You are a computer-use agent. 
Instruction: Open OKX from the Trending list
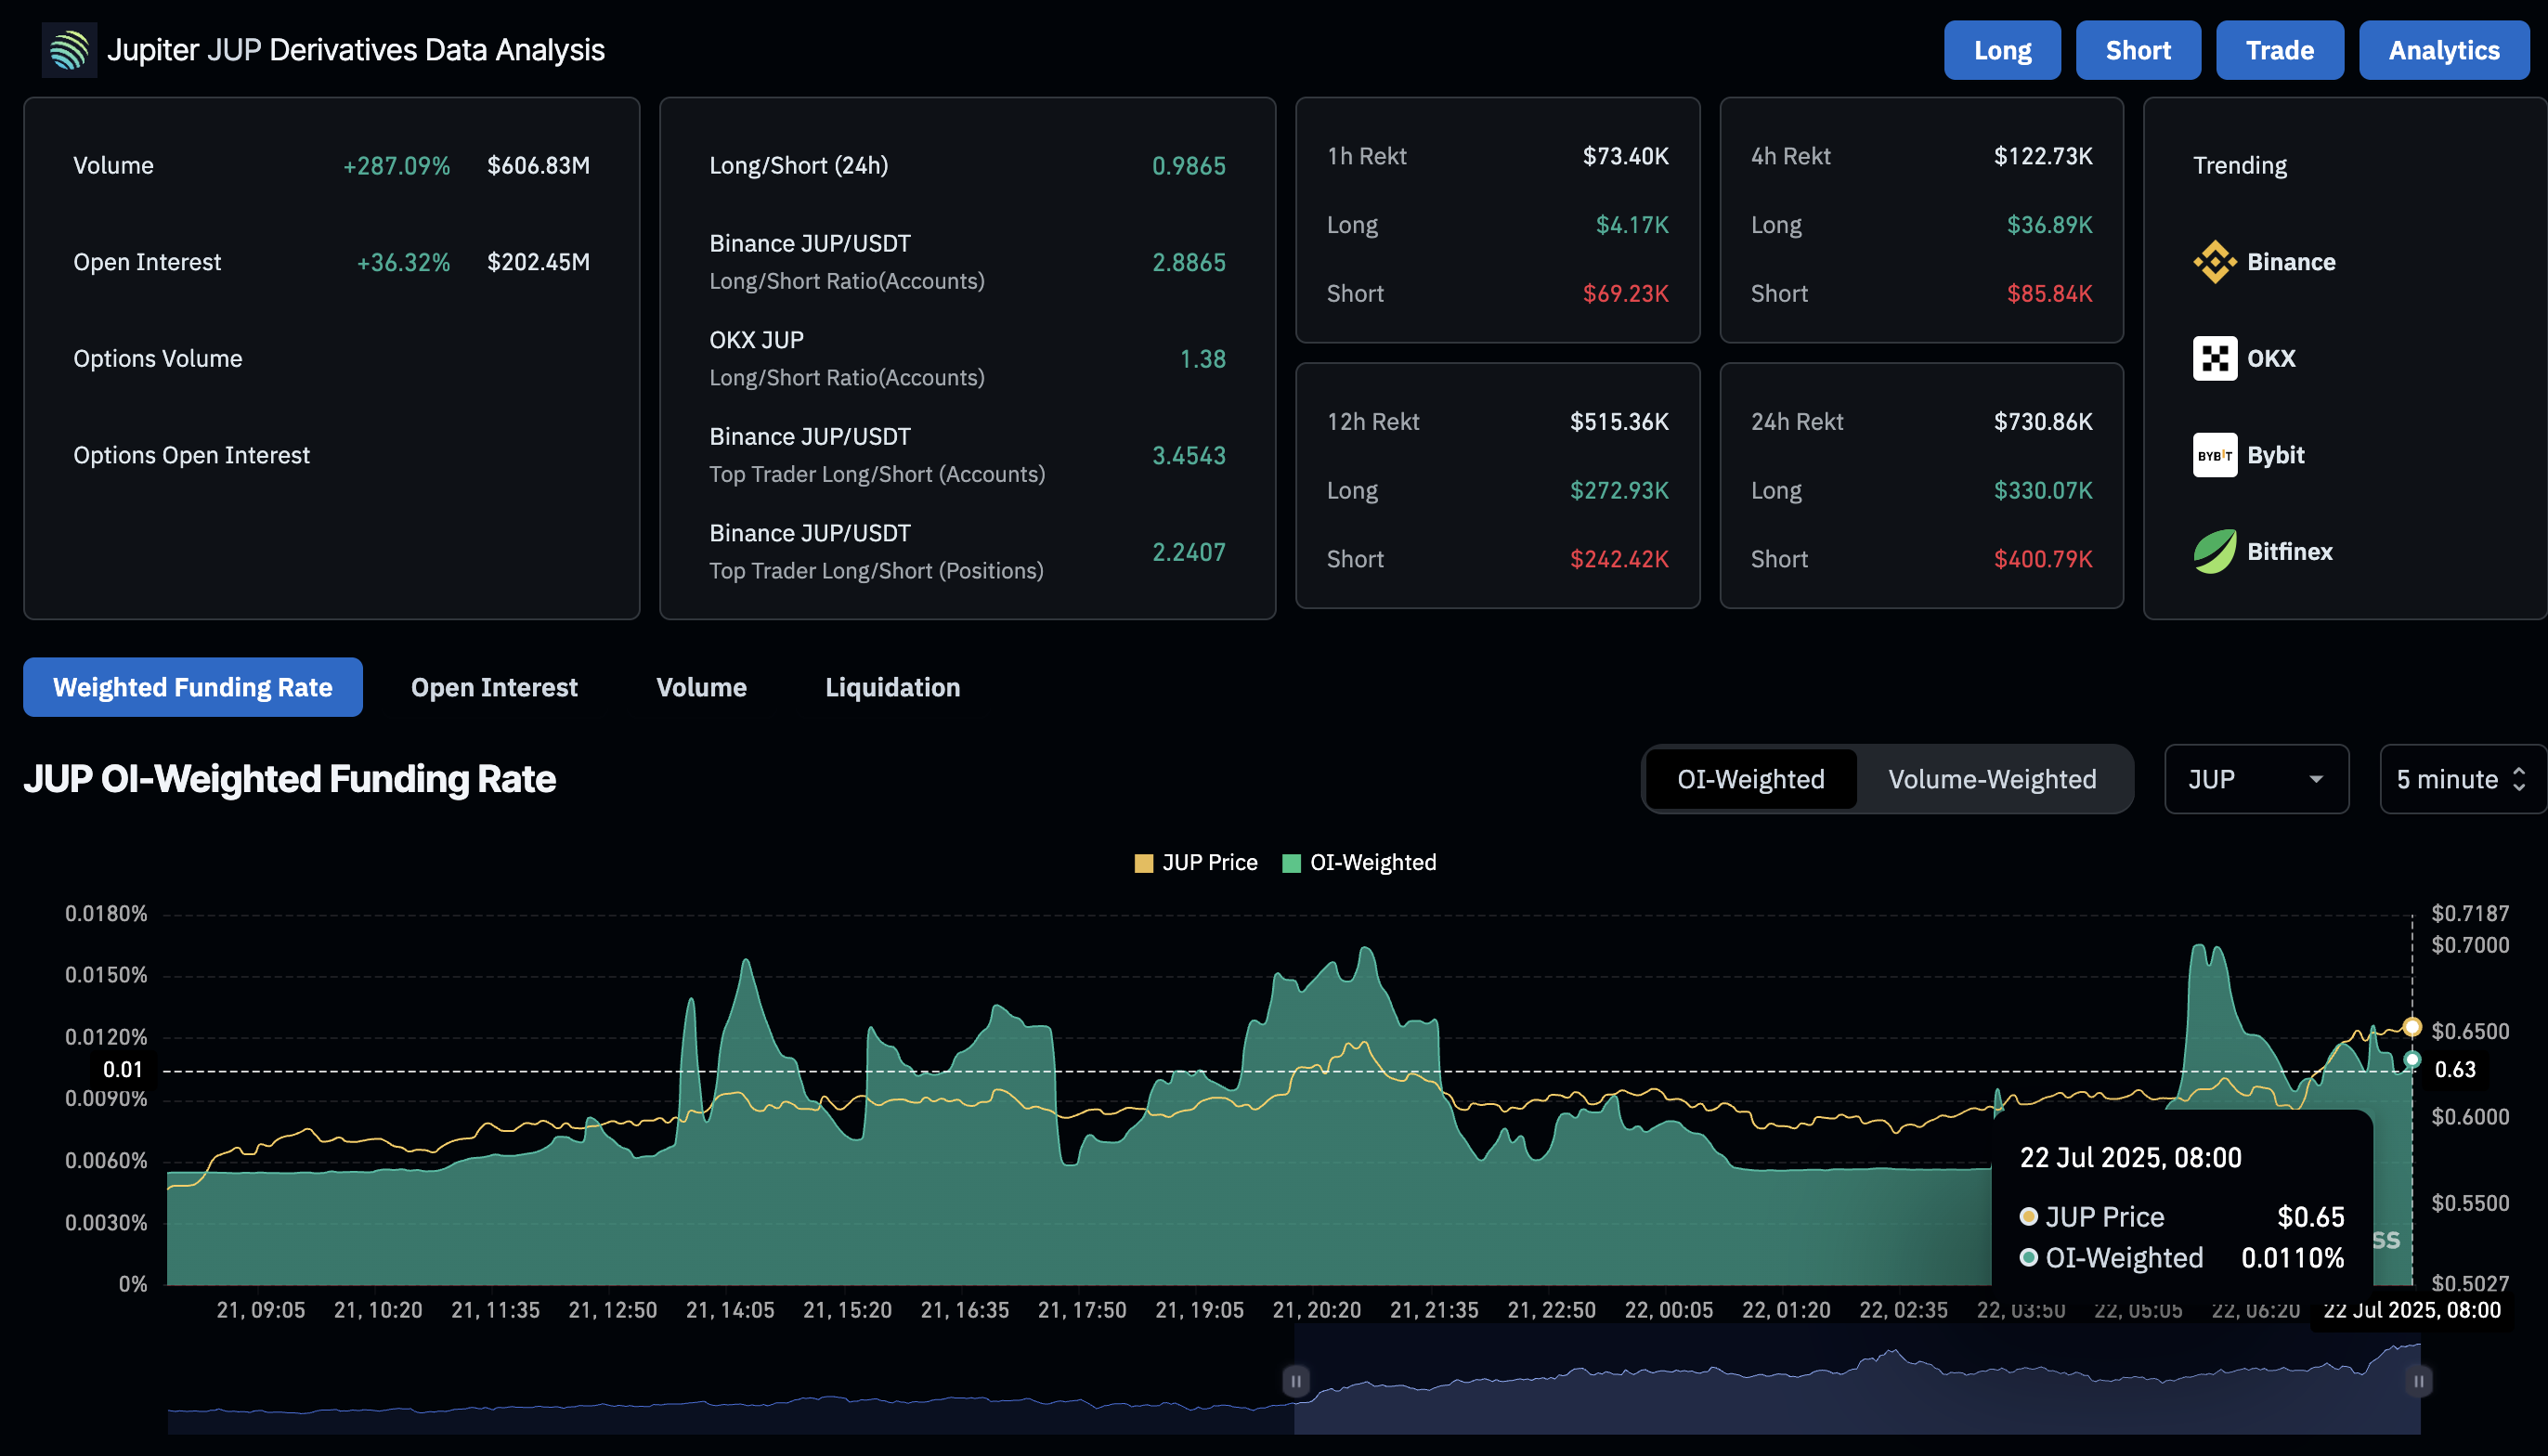click(2216, 358)
